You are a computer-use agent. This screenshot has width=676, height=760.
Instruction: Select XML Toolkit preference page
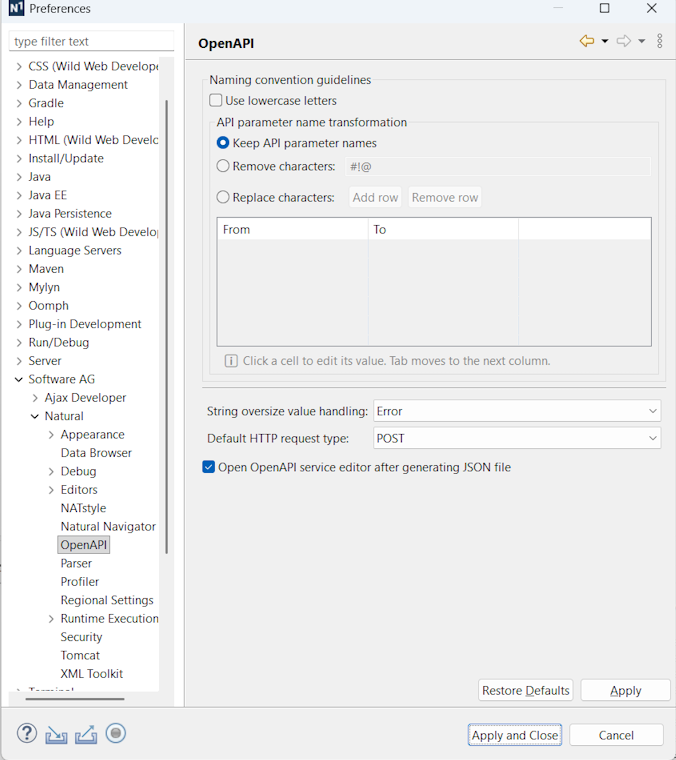pyautogui.click(x=92, y=674)
